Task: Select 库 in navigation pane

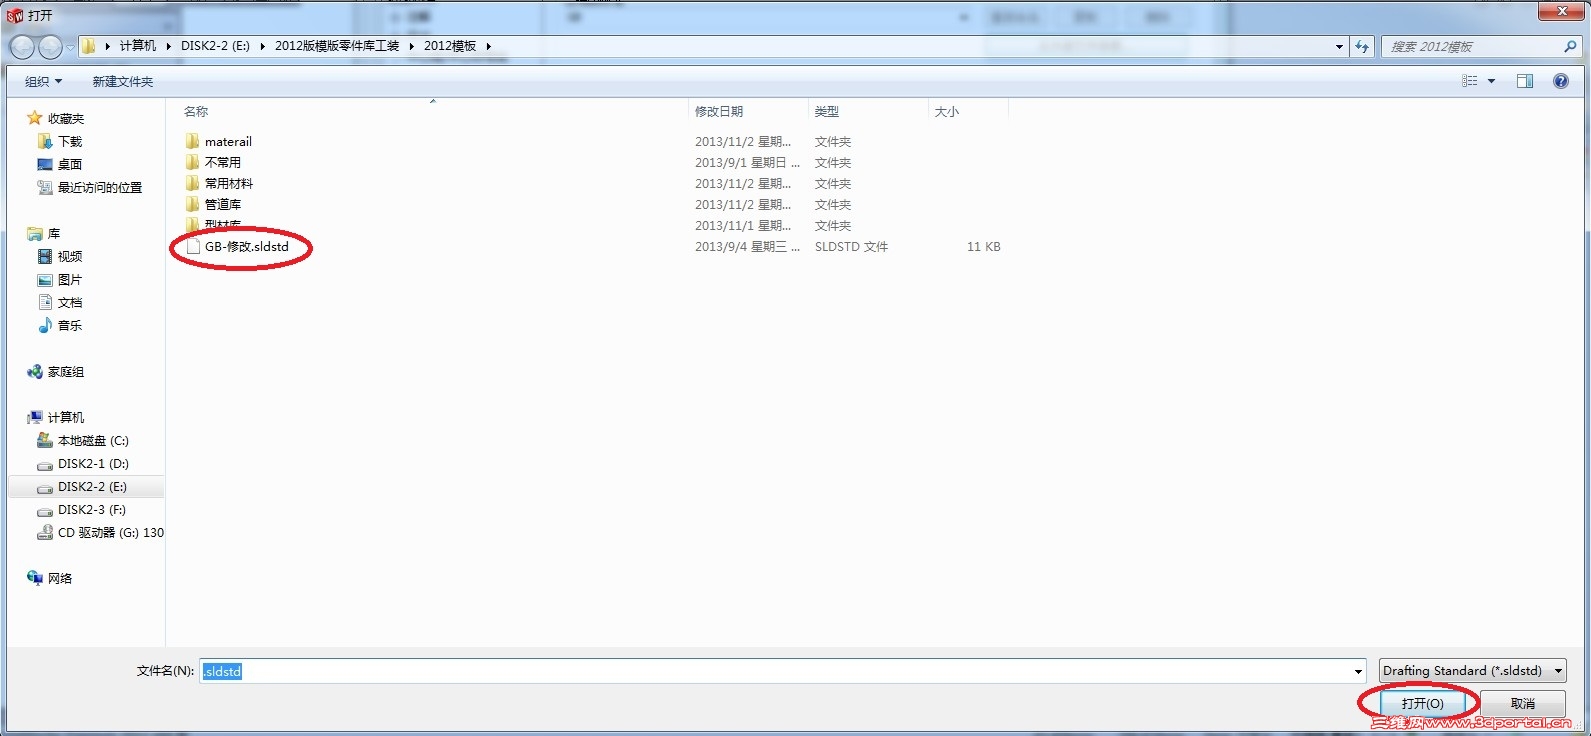Action: [x=54, y=233]
